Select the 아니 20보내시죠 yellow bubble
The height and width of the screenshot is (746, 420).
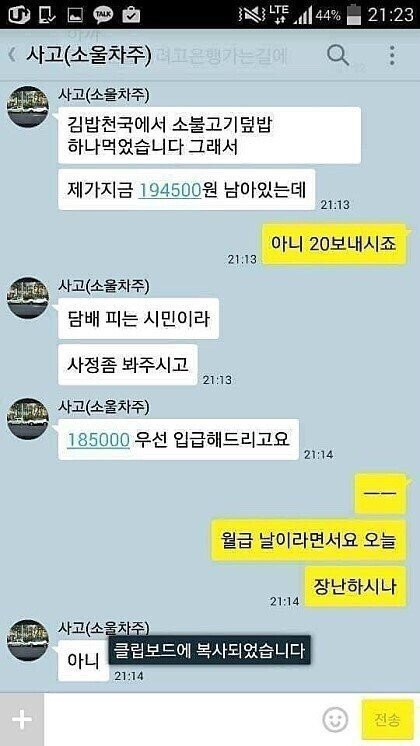tap(334, 244)
